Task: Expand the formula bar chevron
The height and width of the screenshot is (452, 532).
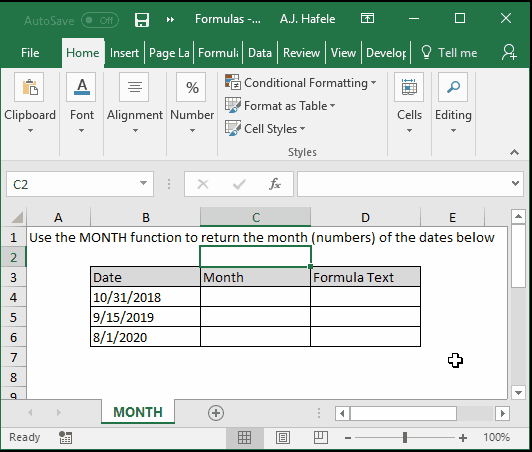Action: point(515,184)
